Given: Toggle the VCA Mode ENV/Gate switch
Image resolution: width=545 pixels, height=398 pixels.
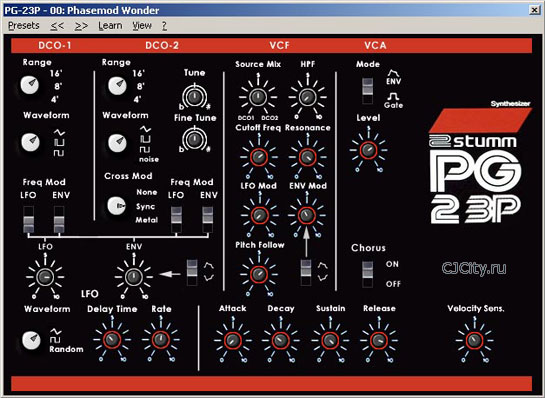Looking at the screenshot, I should coord(367,91).
